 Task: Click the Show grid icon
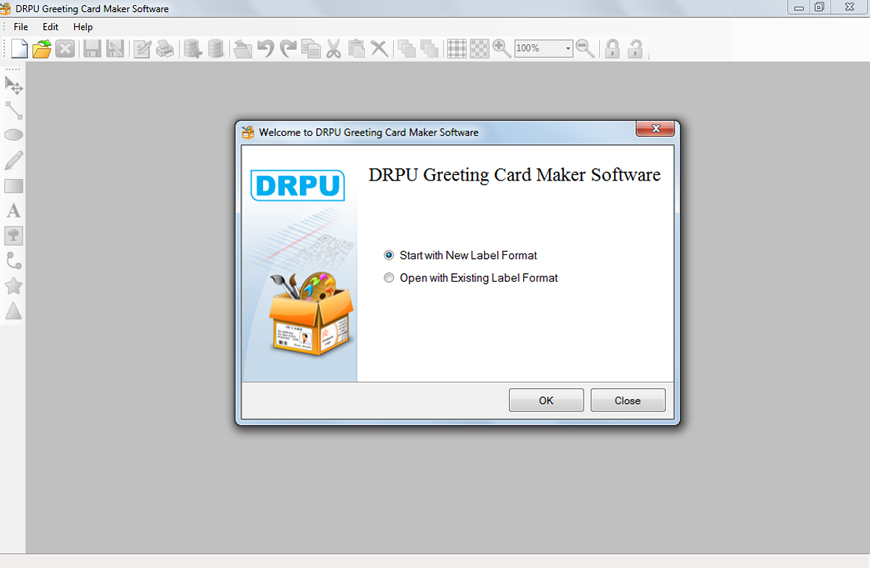click(457, 49)
